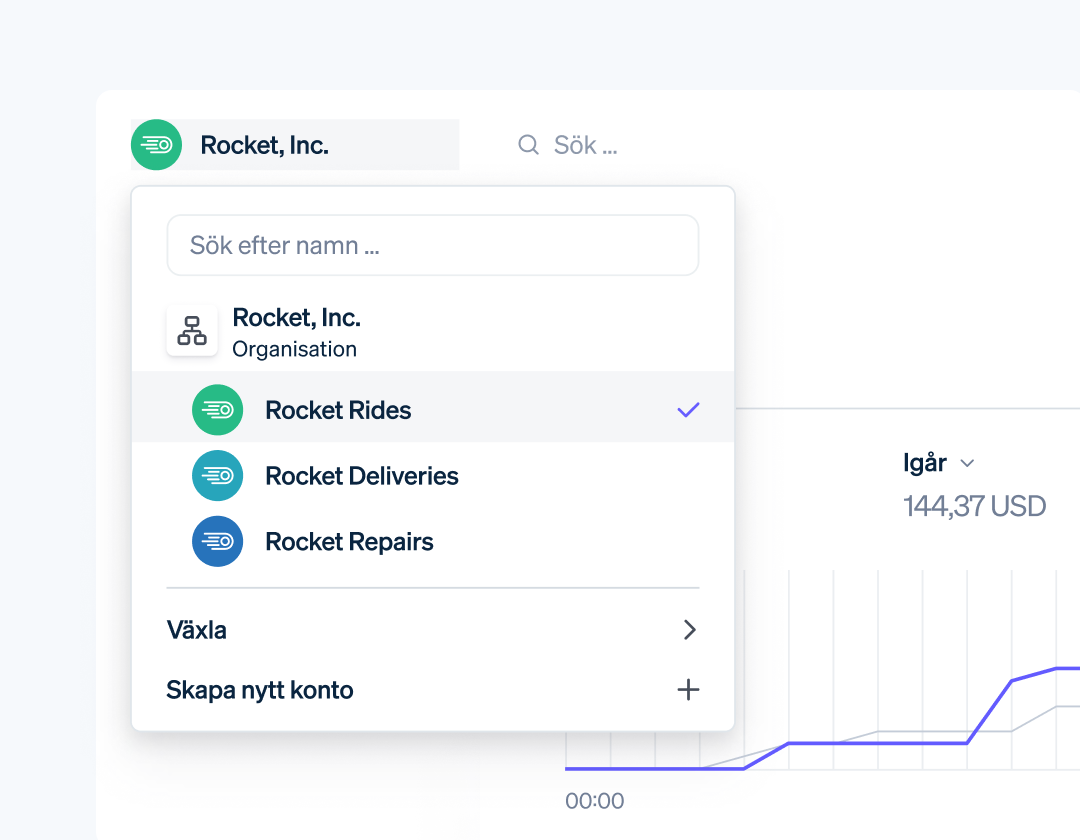
Task: Click the blue Rocket Repairs logo
Action: (x=218, y=541)
